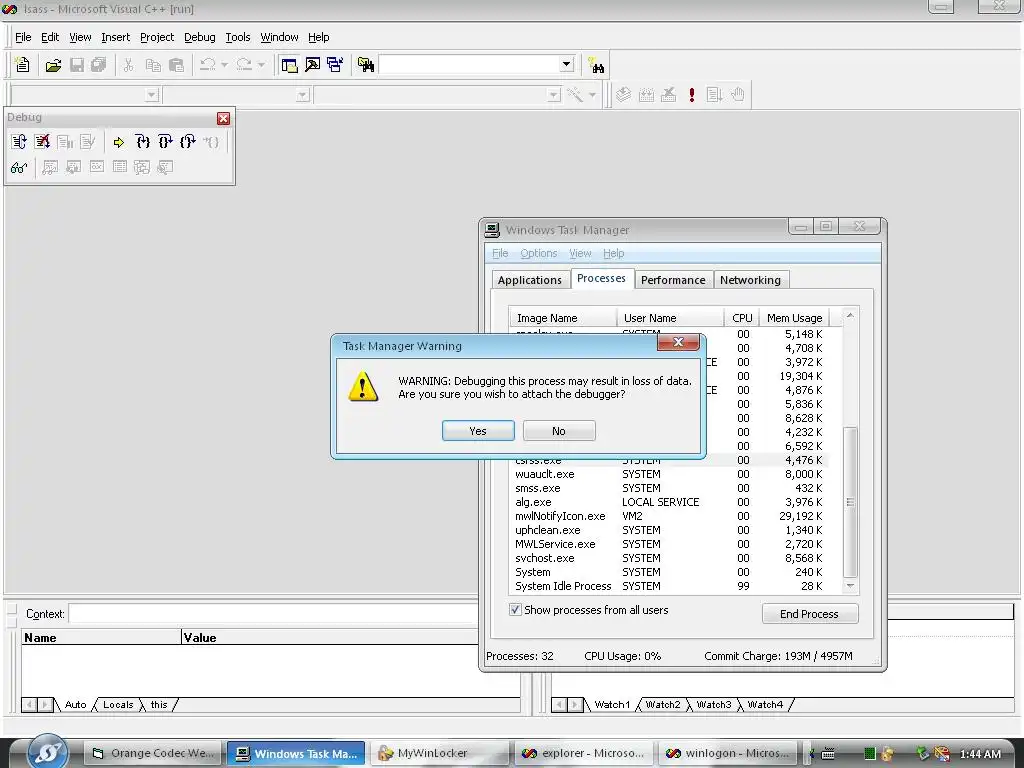Click the red exclamation Execute icon
This screenshot has height=768, width=1024.
click(692, 95)
